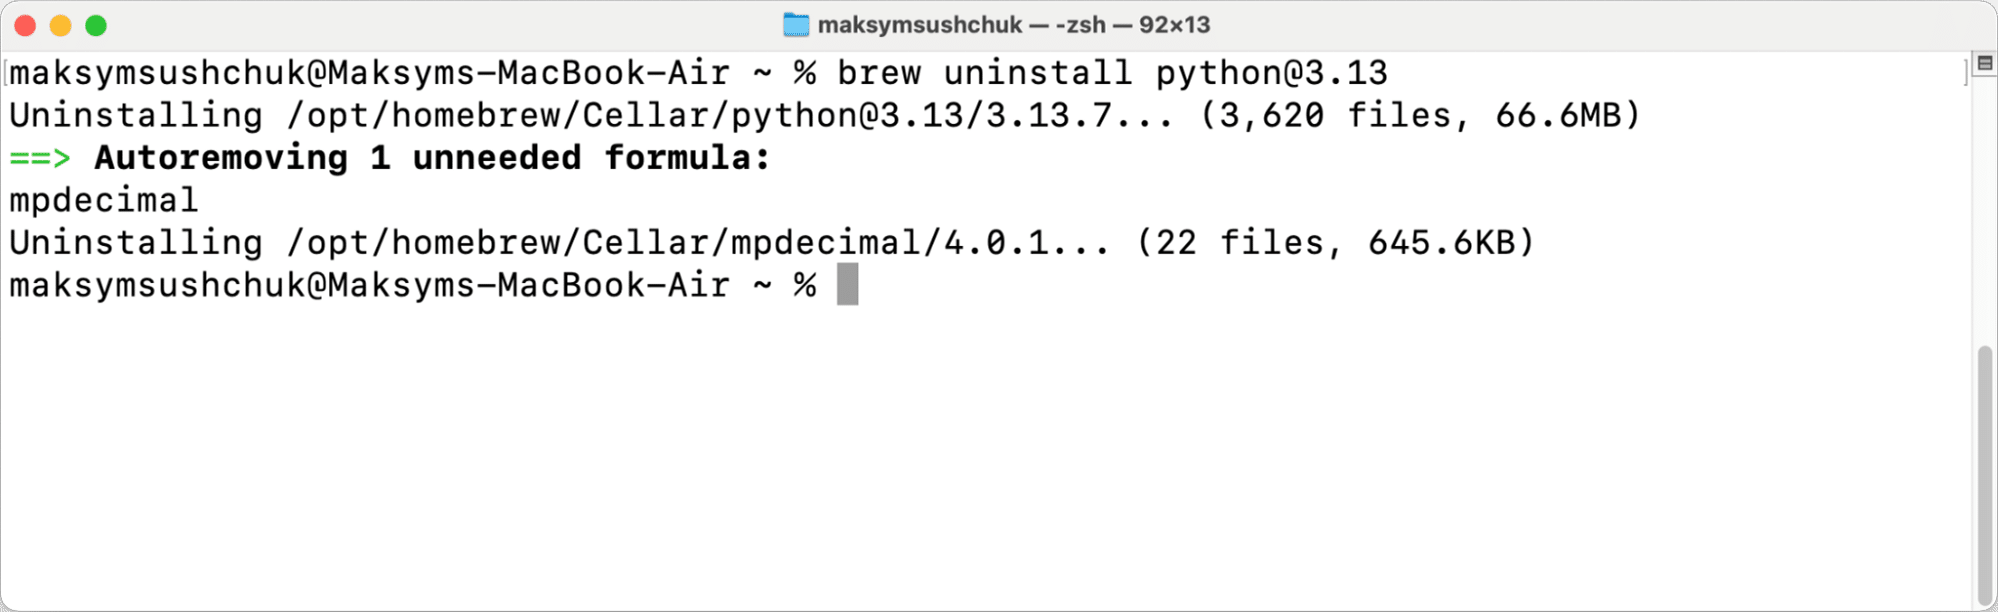Viewport: 1998px width, 612px height.
Task: Click the block cursor at the shell prompt
Action: (848, 285)
